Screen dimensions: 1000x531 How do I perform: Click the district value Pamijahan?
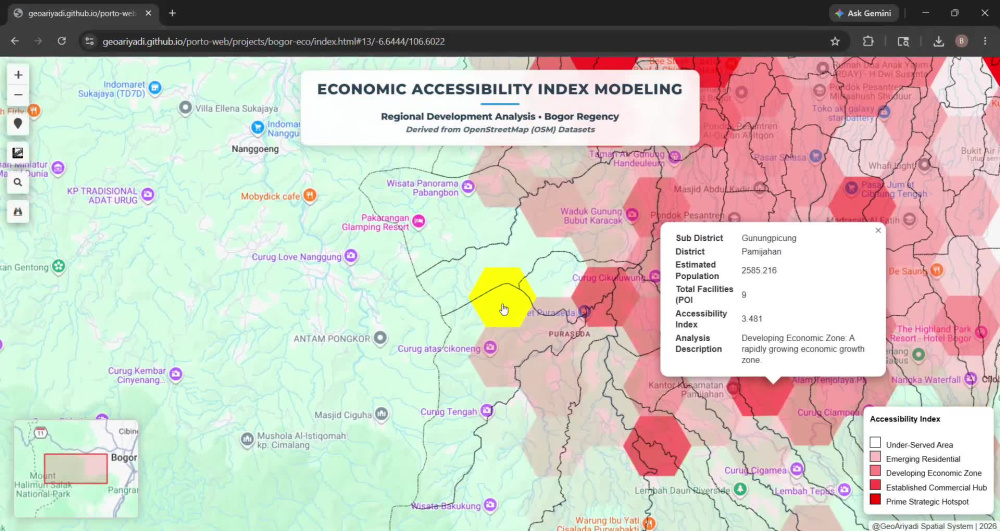(761, 251)
